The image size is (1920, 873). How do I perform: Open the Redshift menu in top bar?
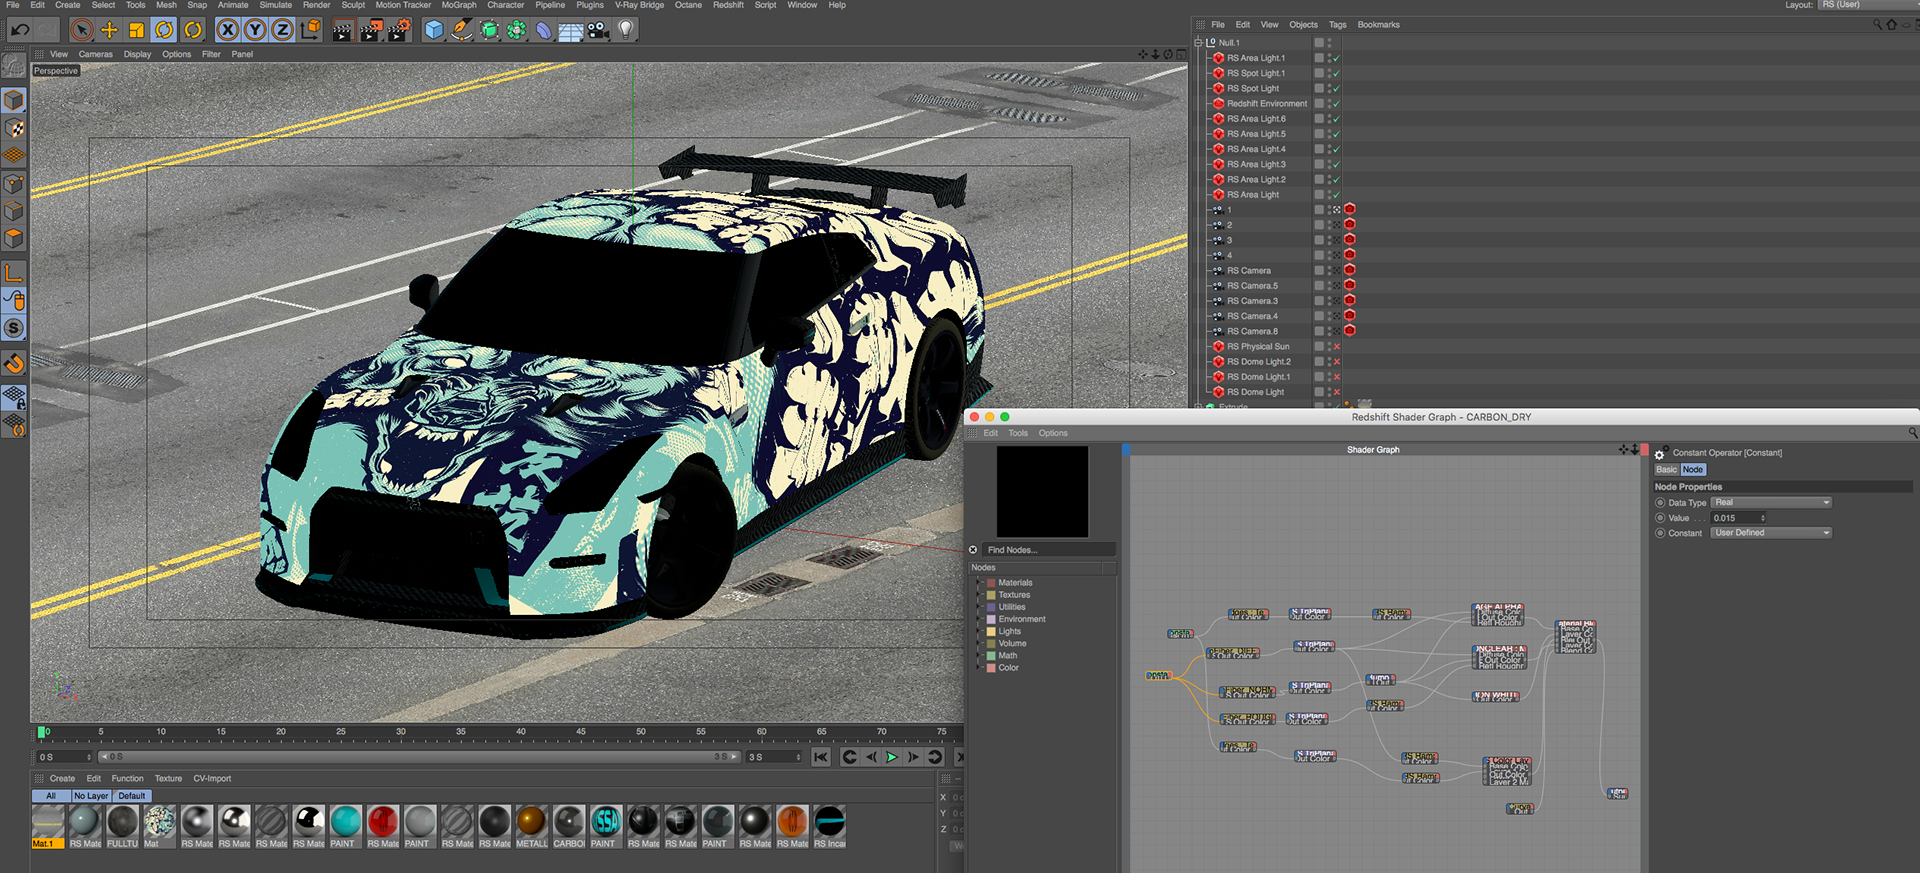click(728, 5)
